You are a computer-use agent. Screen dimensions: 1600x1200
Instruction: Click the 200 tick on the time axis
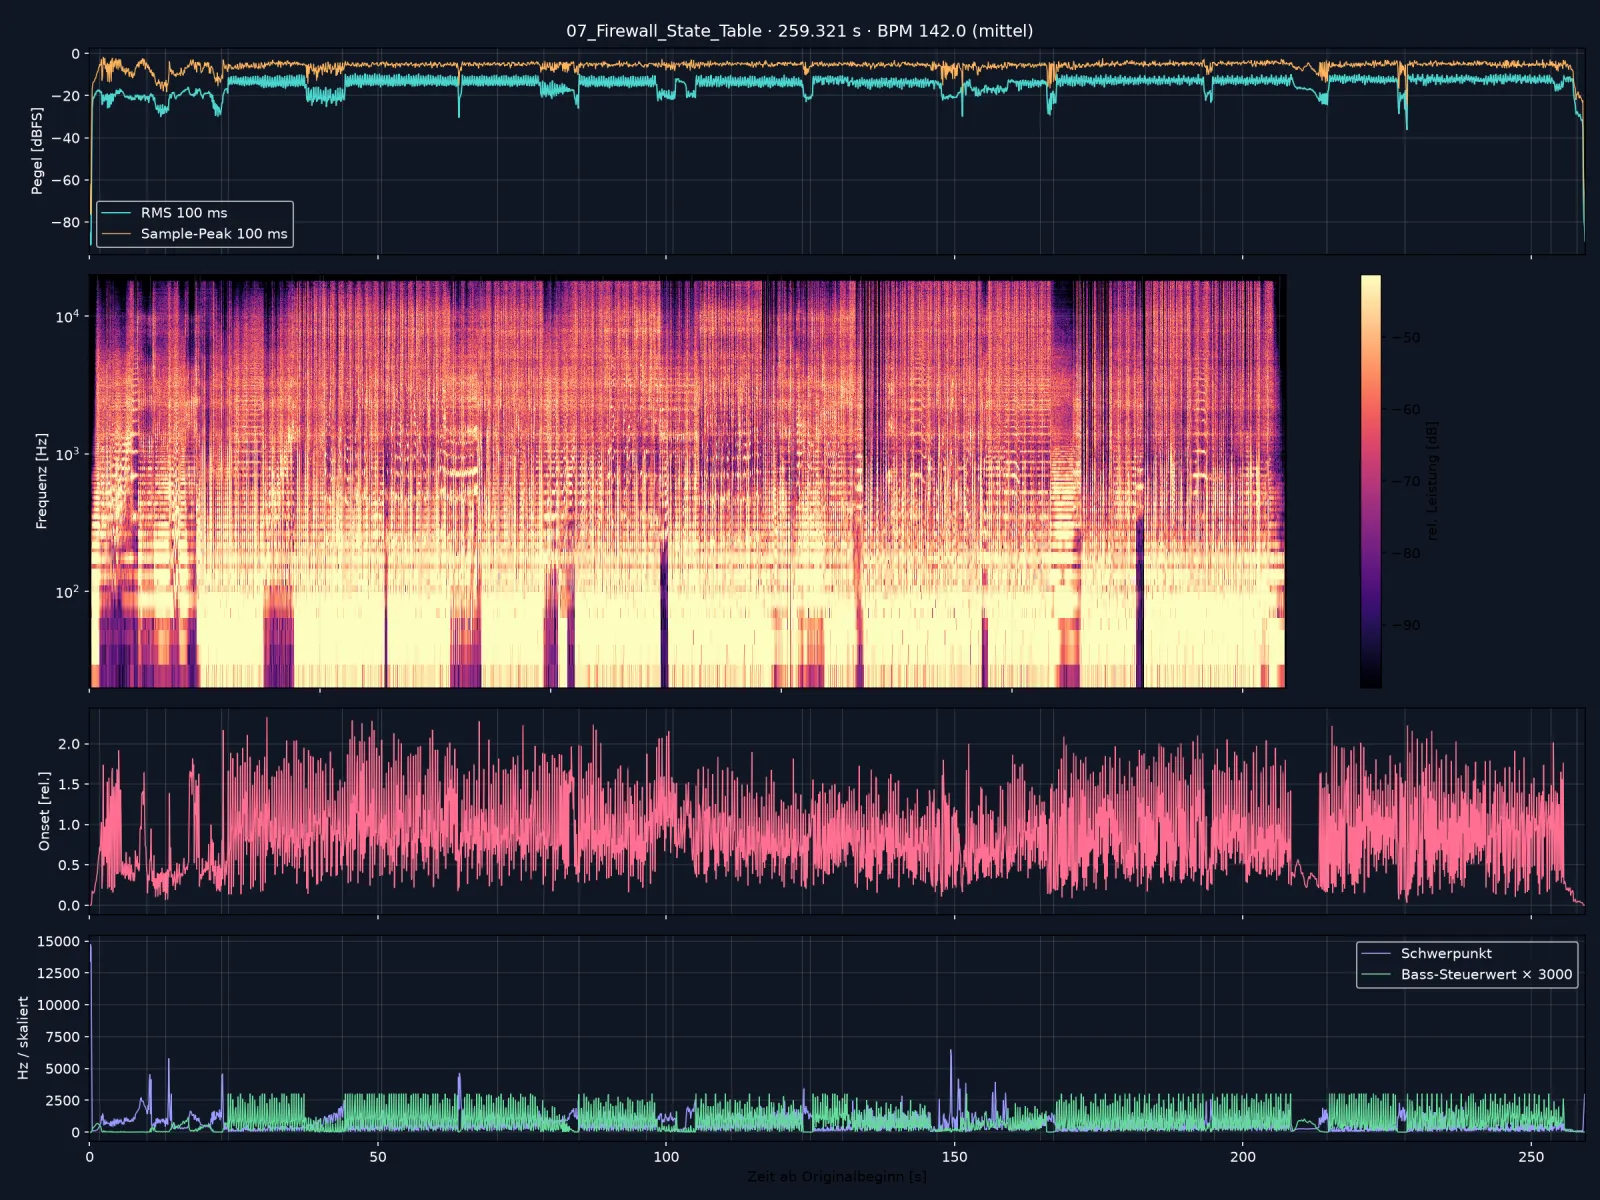point(1243,1157)
